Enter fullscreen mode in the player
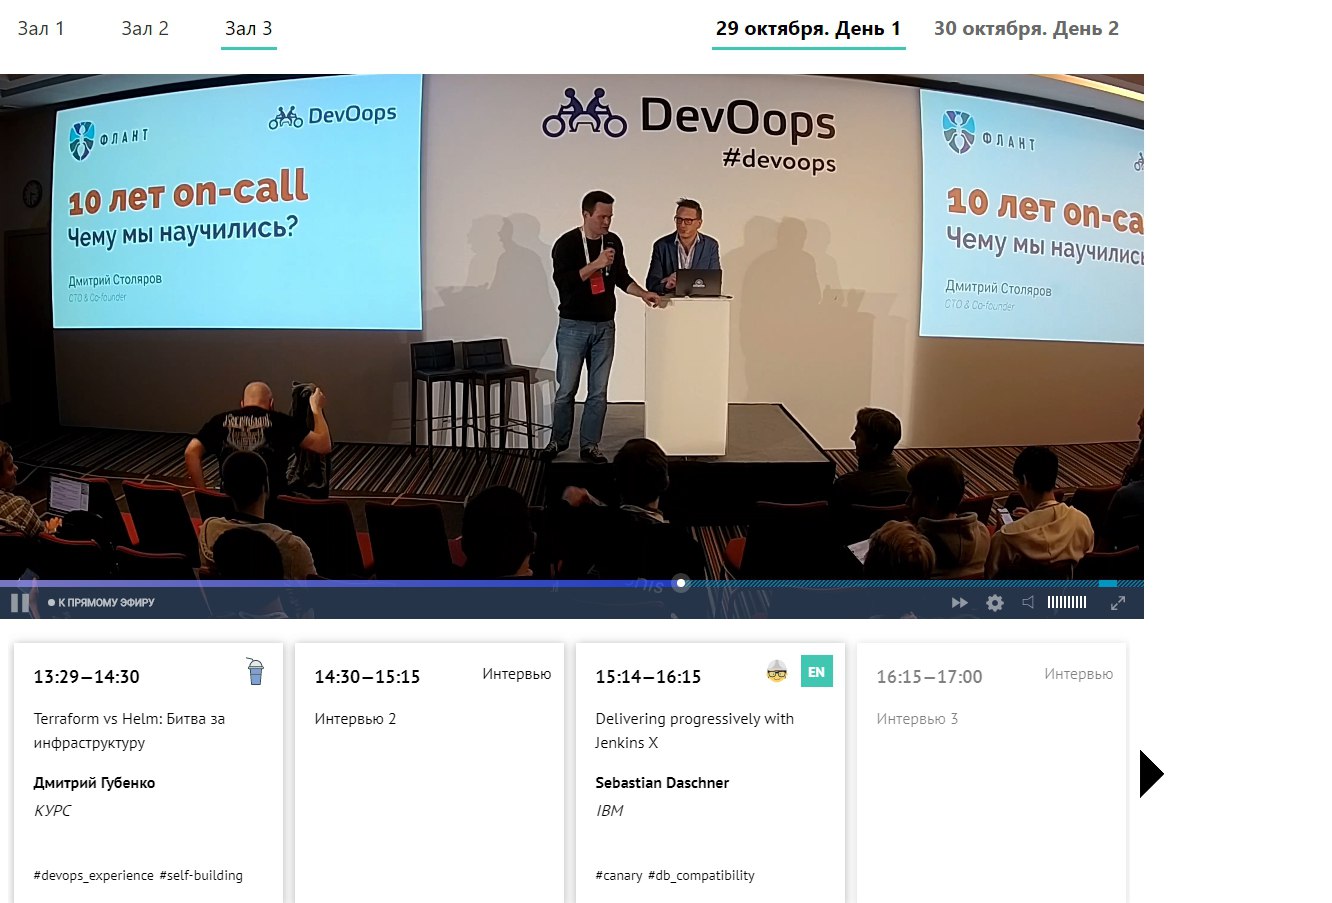Screen dimensions: 1332x903 (x=1118, y=602)
